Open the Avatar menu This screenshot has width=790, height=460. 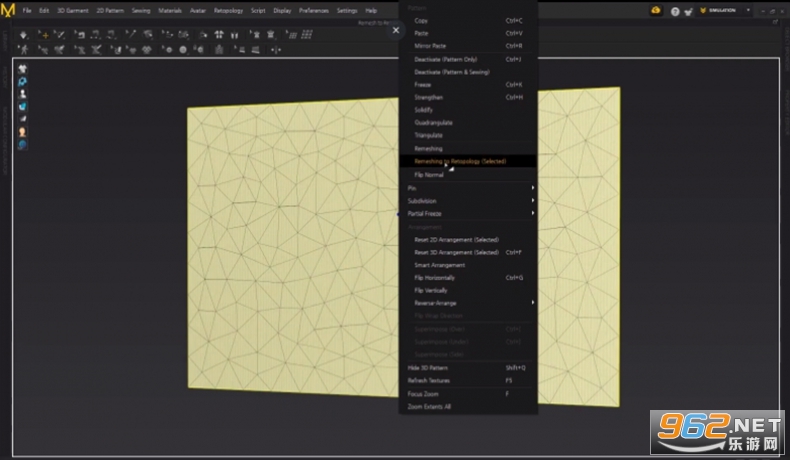pyautogui.click(x=198, y=11)
